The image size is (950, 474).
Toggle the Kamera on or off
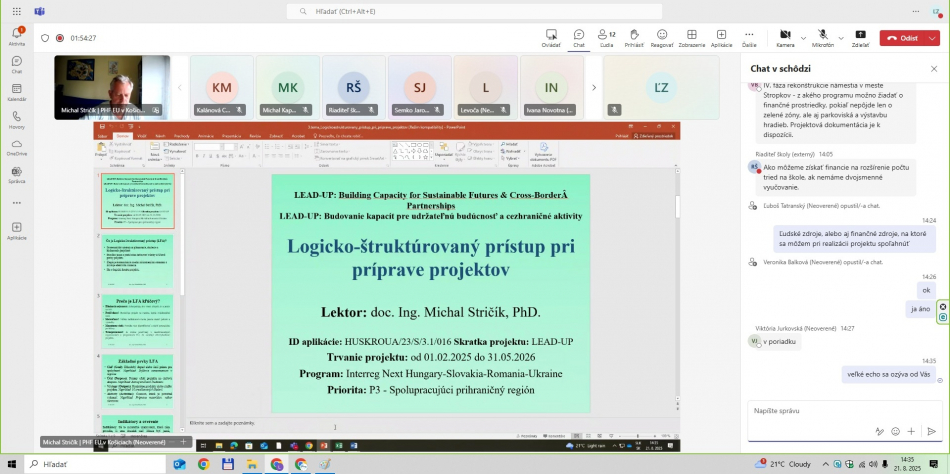pos(784,36)
